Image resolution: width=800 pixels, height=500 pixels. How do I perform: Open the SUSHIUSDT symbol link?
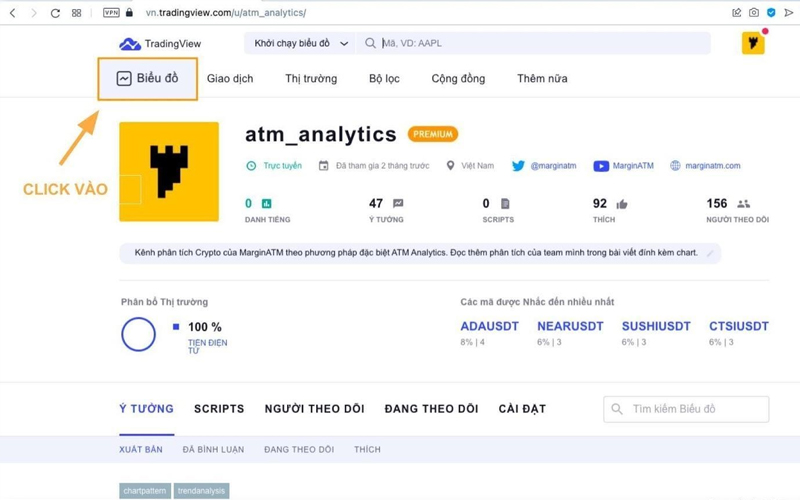point(656,327)
